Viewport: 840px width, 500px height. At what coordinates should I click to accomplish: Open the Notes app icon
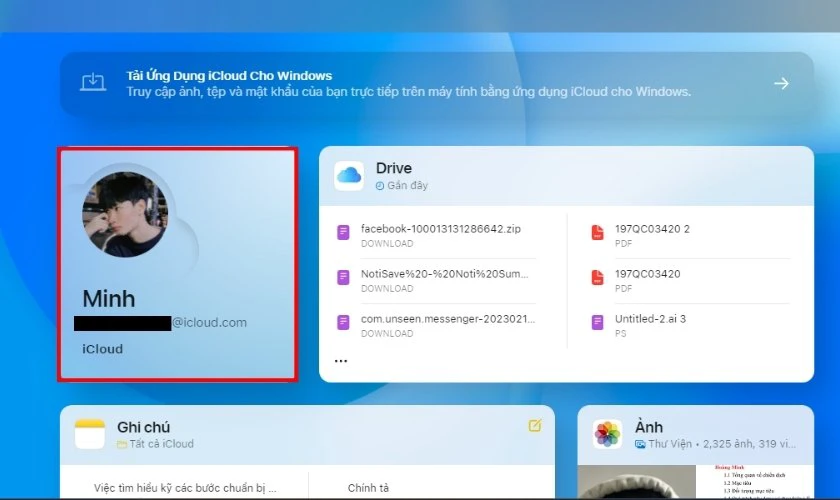(89, 434)
